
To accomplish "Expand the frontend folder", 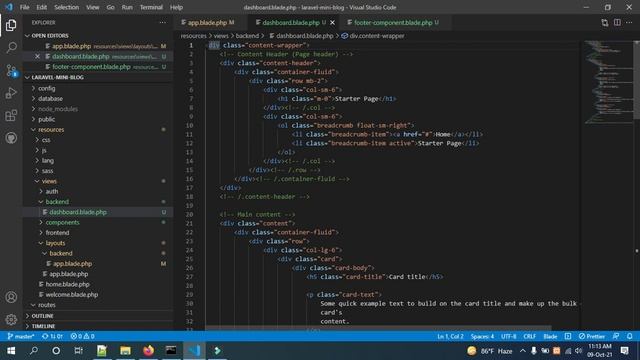I will (x=57, y=233).
